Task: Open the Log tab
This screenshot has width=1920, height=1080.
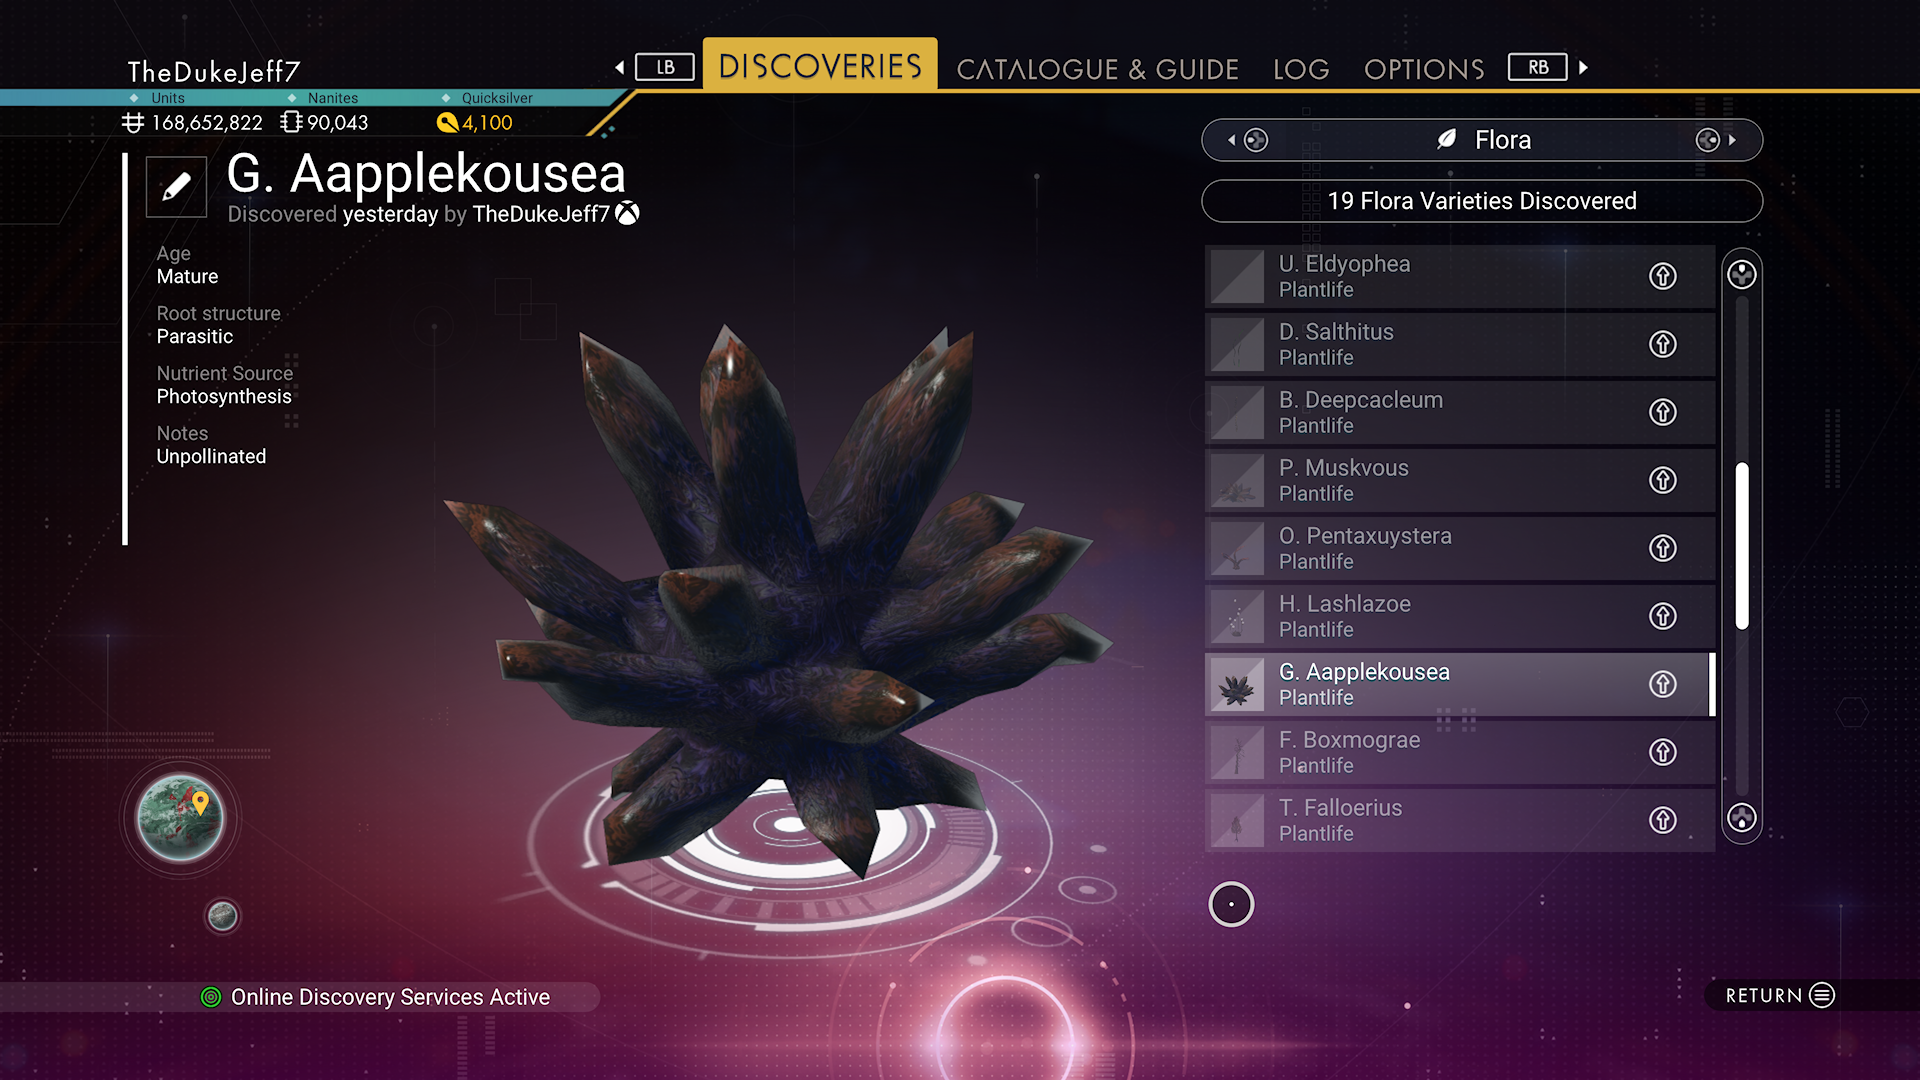Action: pos(1301,69)
